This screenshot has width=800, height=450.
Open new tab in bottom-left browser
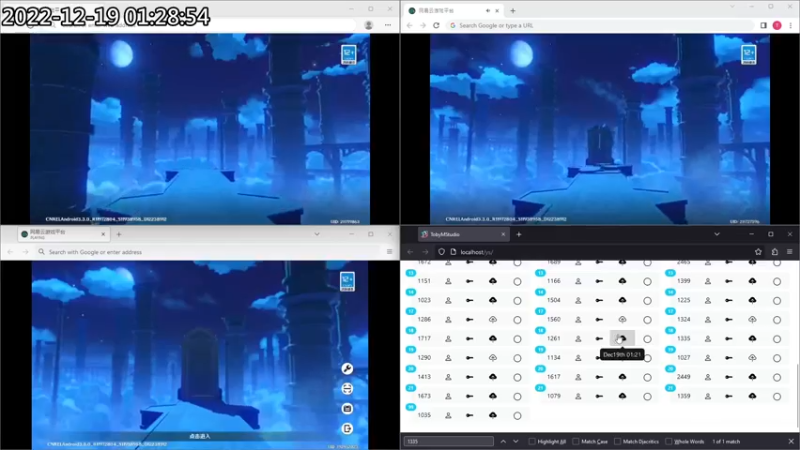pyautogui.click(x=119, y=234)
